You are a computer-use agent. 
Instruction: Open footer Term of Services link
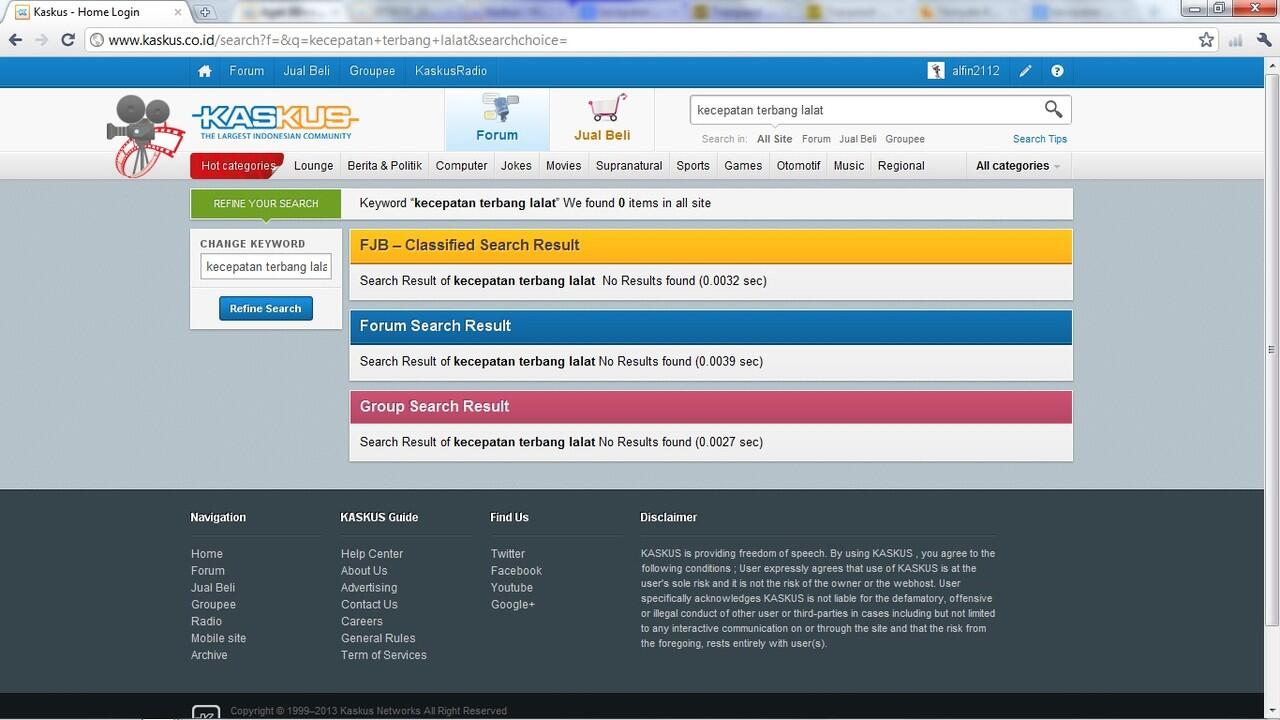click(384, 656)
